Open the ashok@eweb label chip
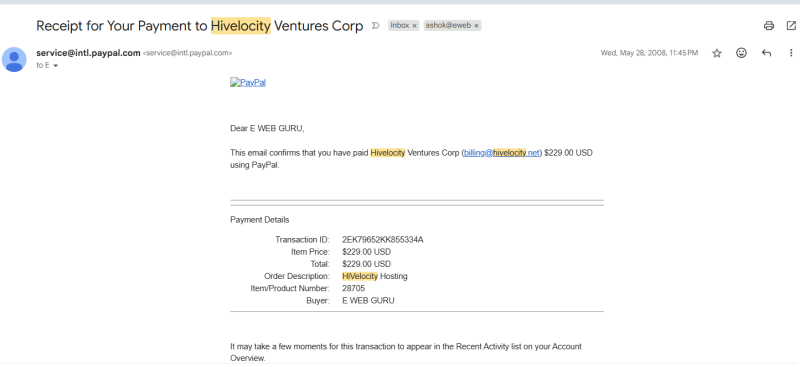This screenshot has height=367, width=800. tap(448, 26)
